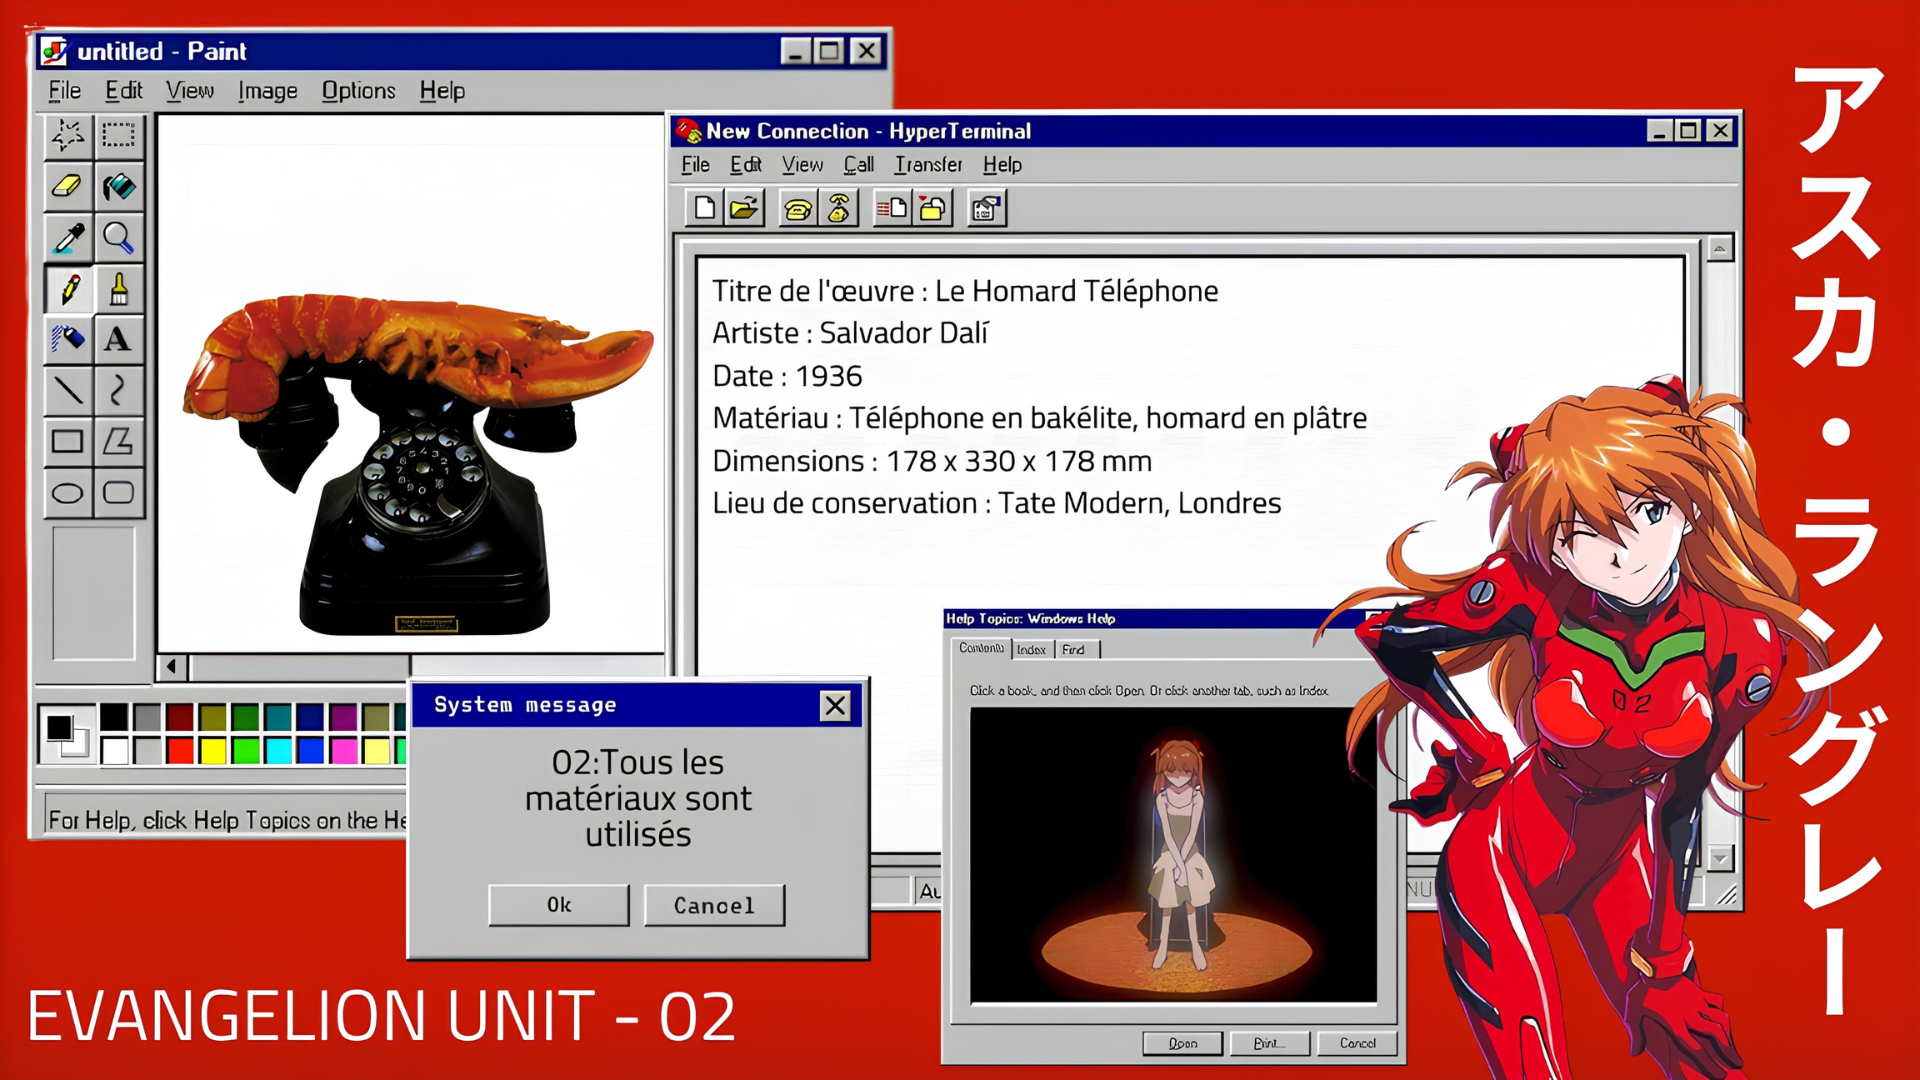Pick the magenta palette swatch in Paint
The width and height of the screenshot is (1920, 1080).
pos(344,750)
